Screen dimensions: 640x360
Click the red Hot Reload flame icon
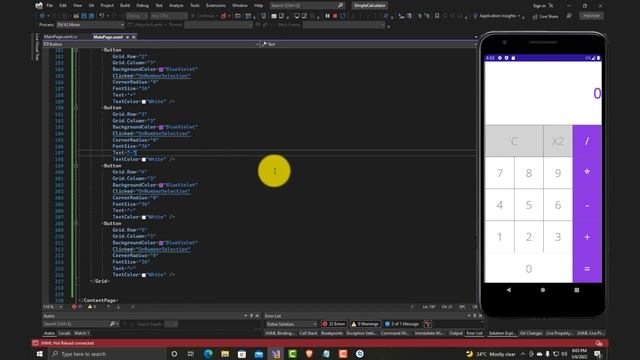pyautogui.click(x=223, y=16)
